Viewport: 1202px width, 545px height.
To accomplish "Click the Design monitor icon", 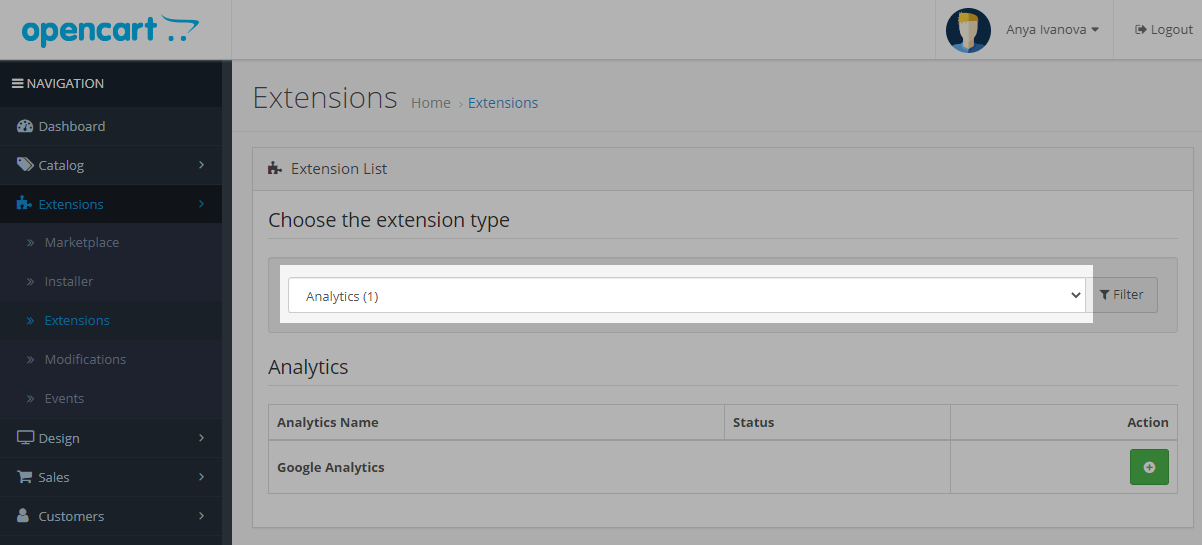I will click(x=25, y=438).
